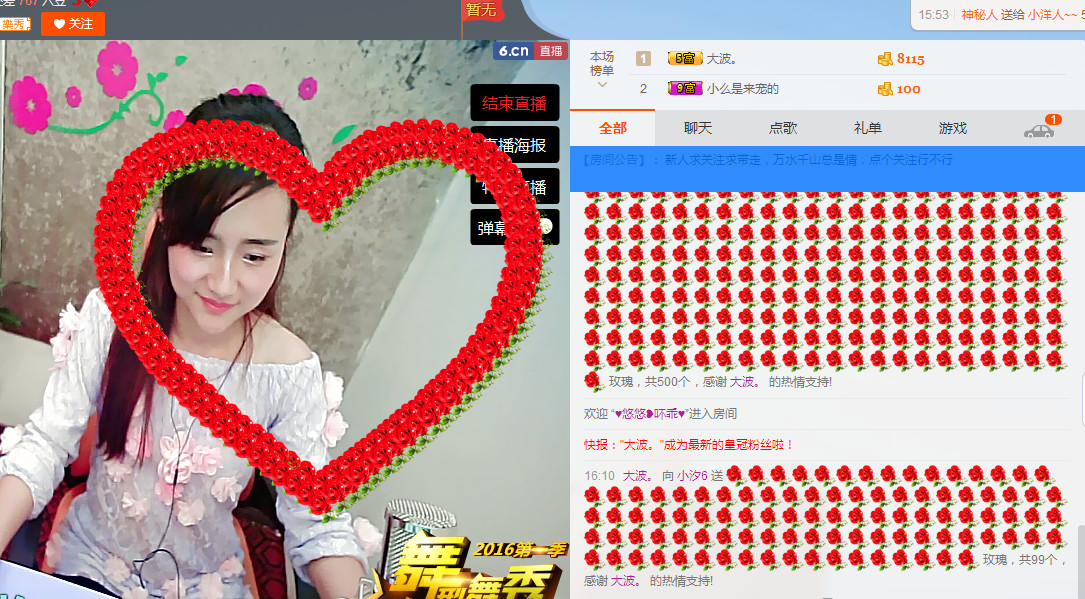Viewport: 1085px width, 599px height.
Task: Open the 点歌 tab
Action: [783, 128]
